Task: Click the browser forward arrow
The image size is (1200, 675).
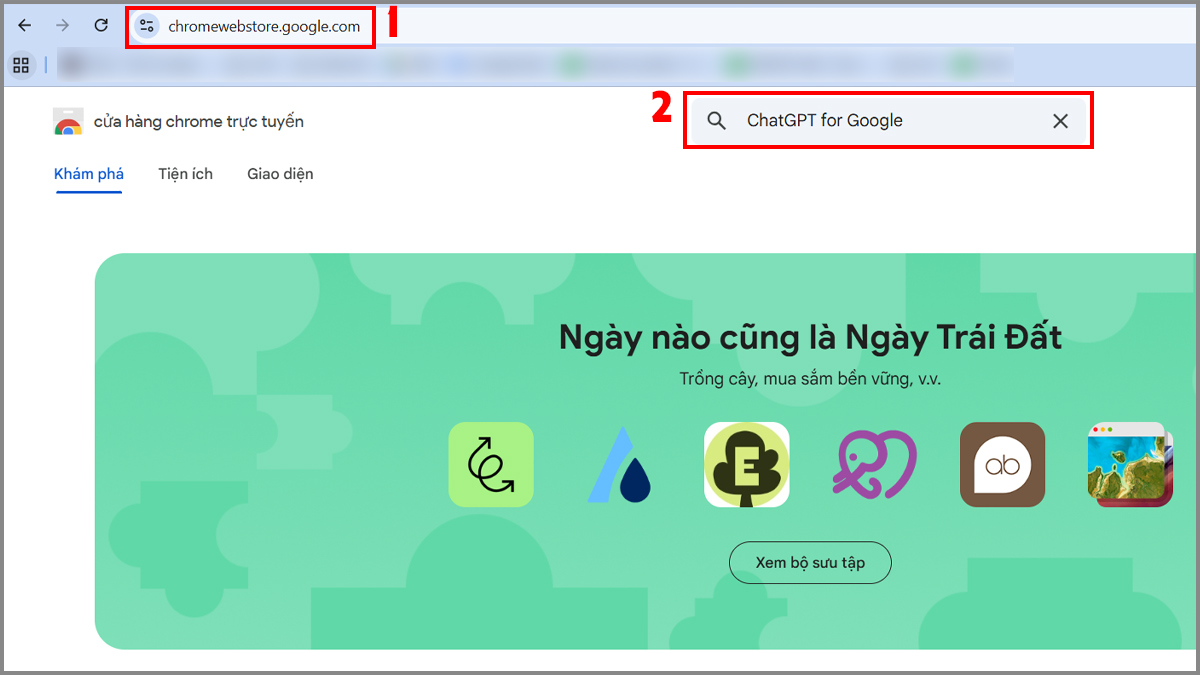Action: point(63,26)
